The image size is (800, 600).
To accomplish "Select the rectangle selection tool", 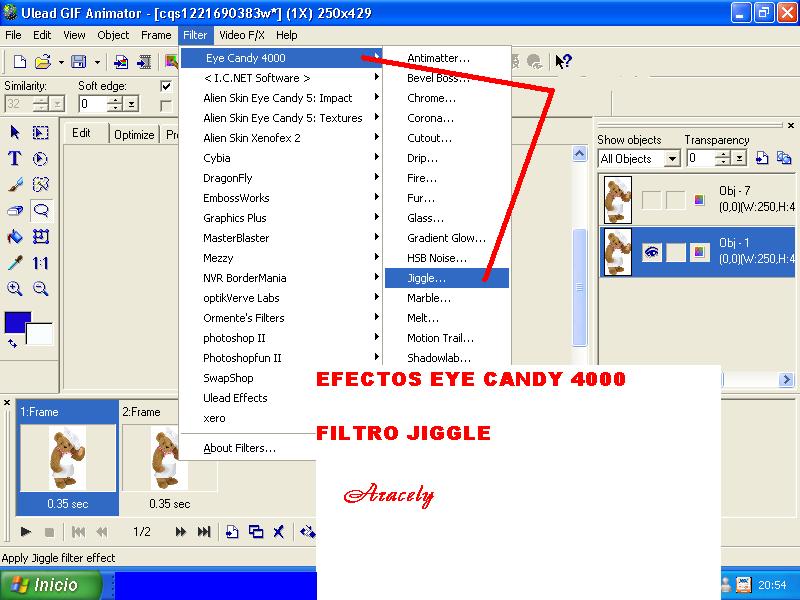I will point(41,133).
